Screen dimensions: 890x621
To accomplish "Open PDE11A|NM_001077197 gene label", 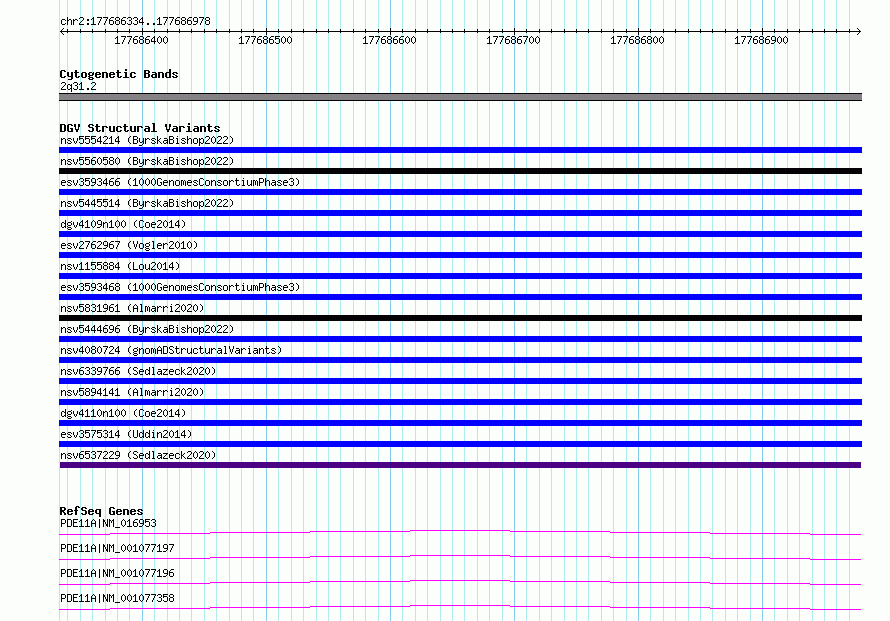I will 117,548.
